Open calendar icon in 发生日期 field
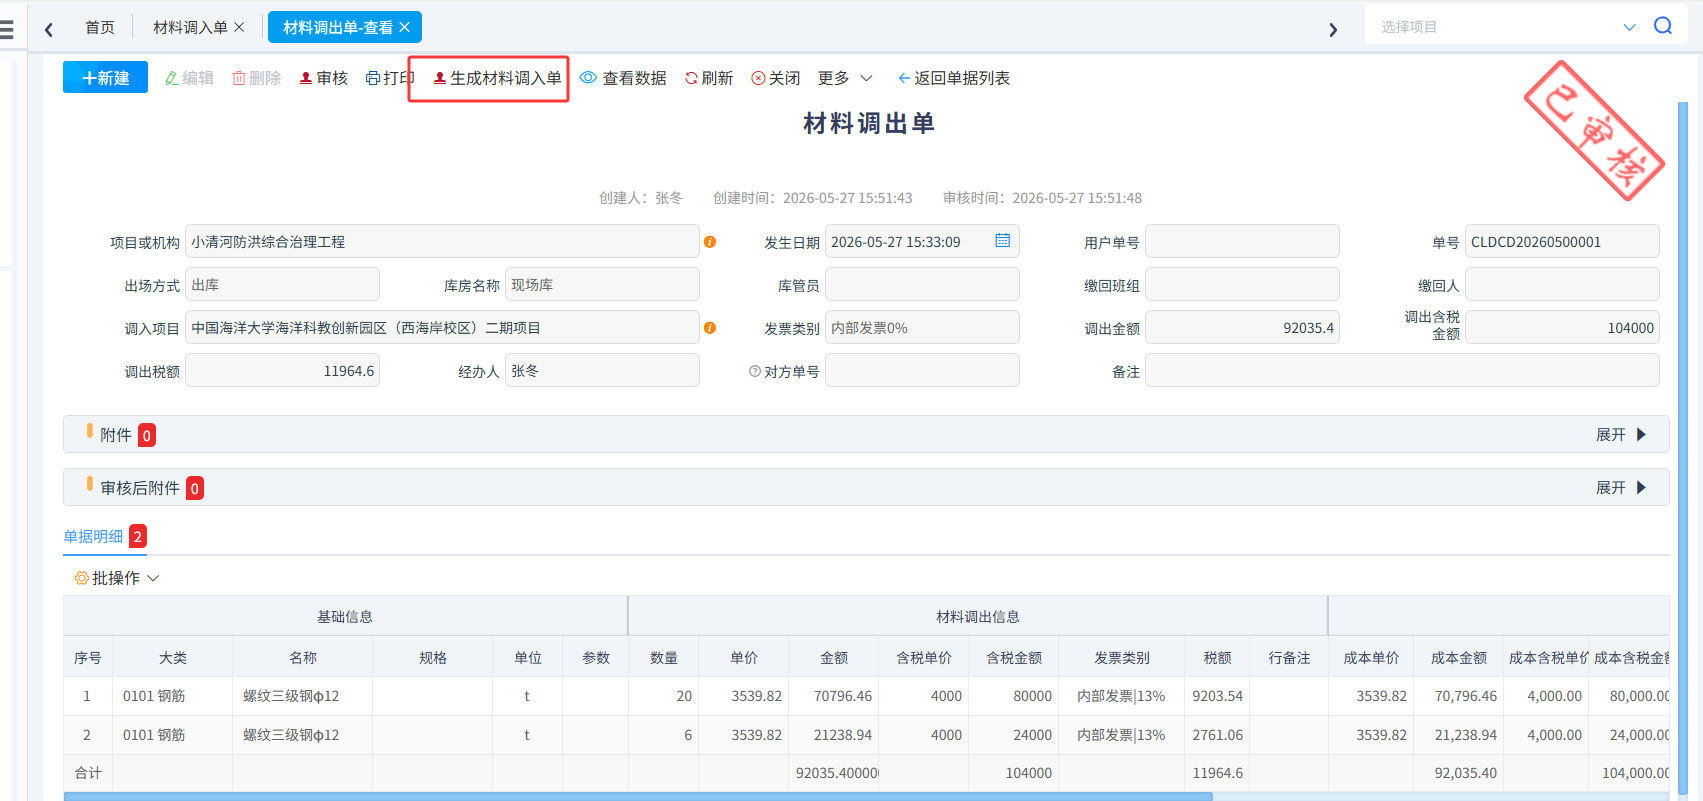This screenshot has width=1703, height=801. pyautogui.click(x=1002, y=241)
